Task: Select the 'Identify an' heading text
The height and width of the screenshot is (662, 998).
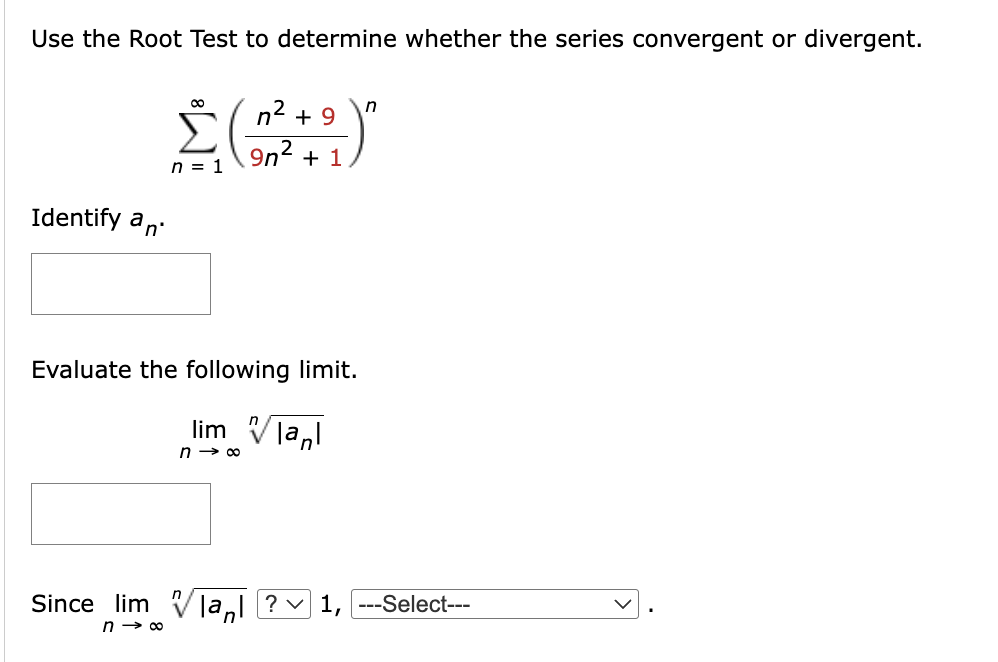Action: [x=95, y=219]
